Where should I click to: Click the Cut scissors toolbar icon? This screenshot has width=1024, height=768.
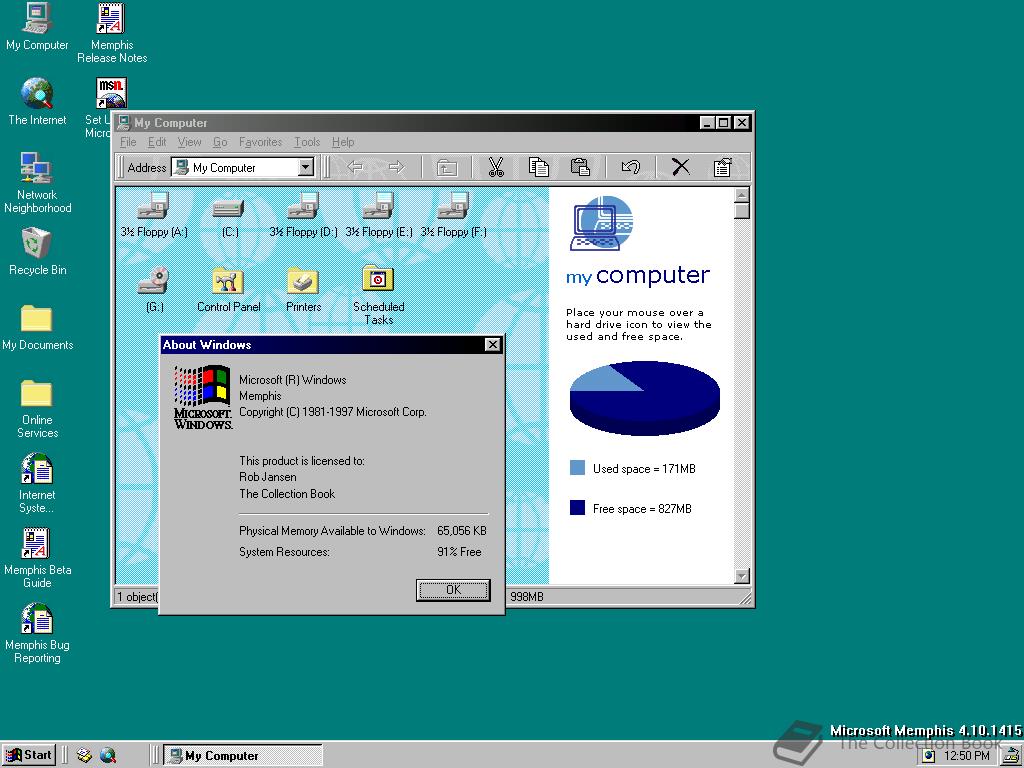(x=496, y=167)
